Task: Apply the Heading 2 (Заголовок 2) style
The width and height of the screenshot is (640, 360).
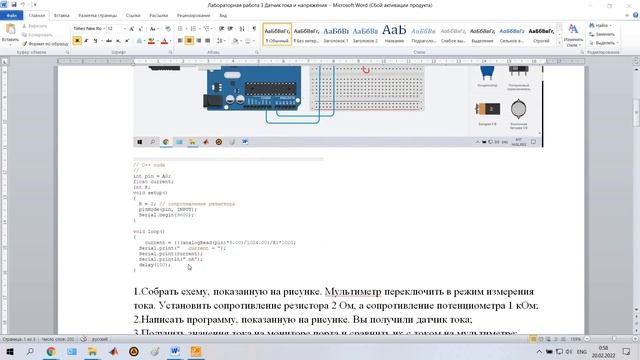Action: pos(365,34)
